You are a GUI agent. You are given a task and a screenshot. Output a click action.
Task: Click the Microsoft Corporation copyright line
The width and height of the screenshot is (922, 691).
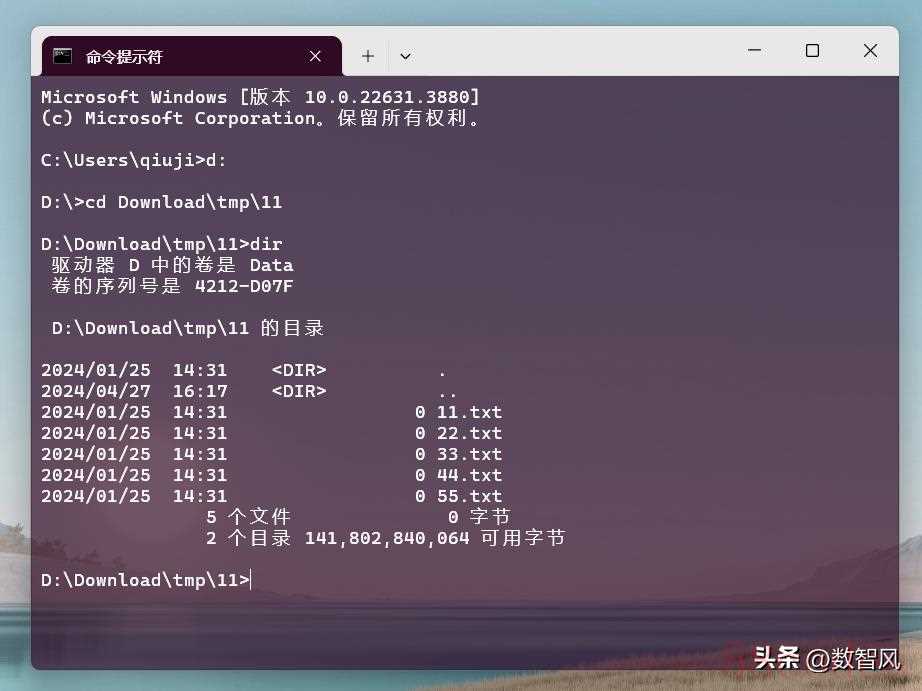[262, 118]
